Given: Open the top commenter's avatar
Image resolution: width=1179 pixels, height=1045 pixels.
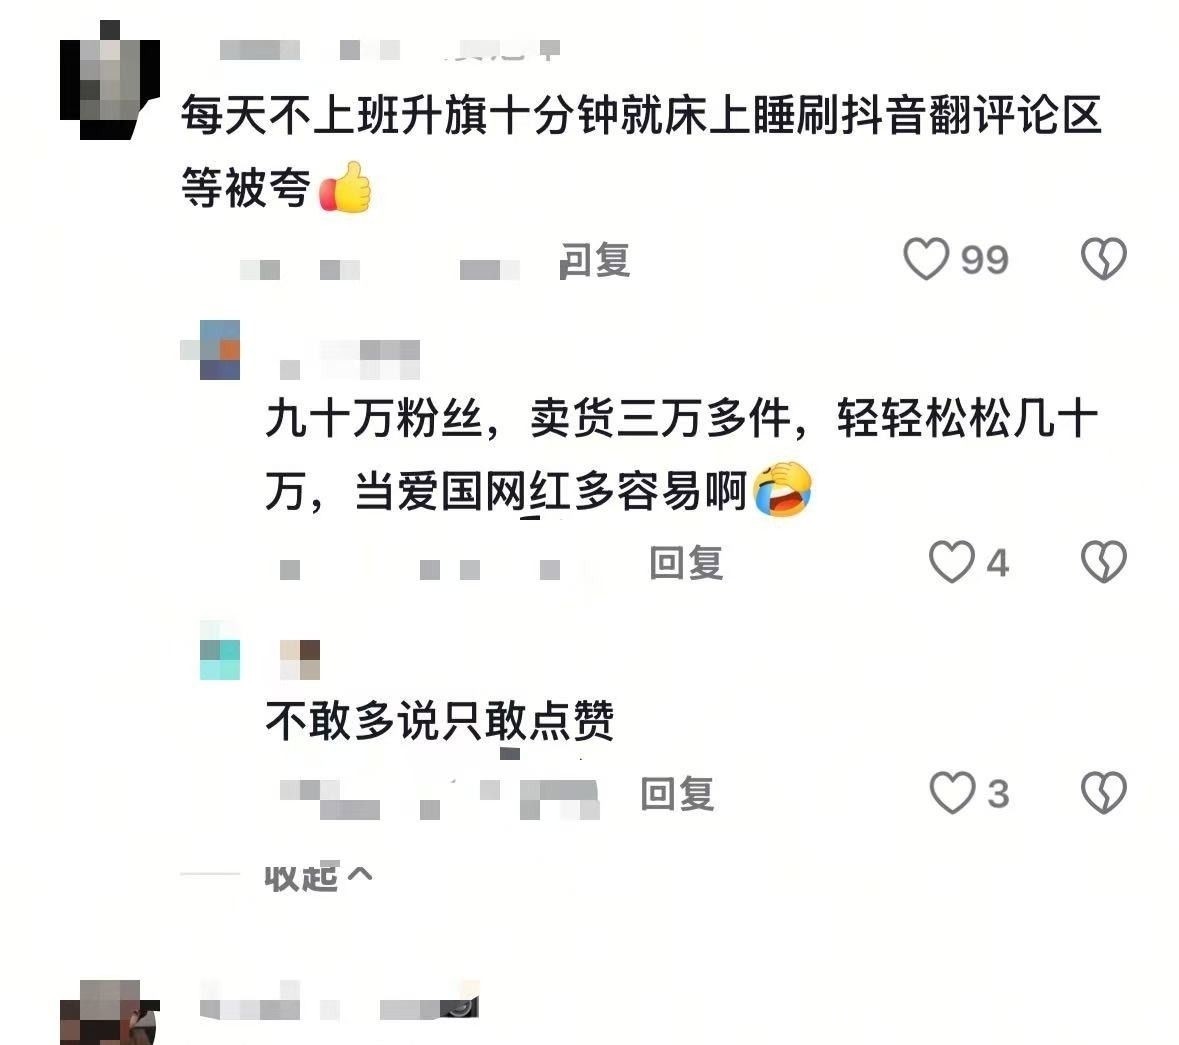Looking at the screenshot, I should pyautogui.click(x=110, y=80).
